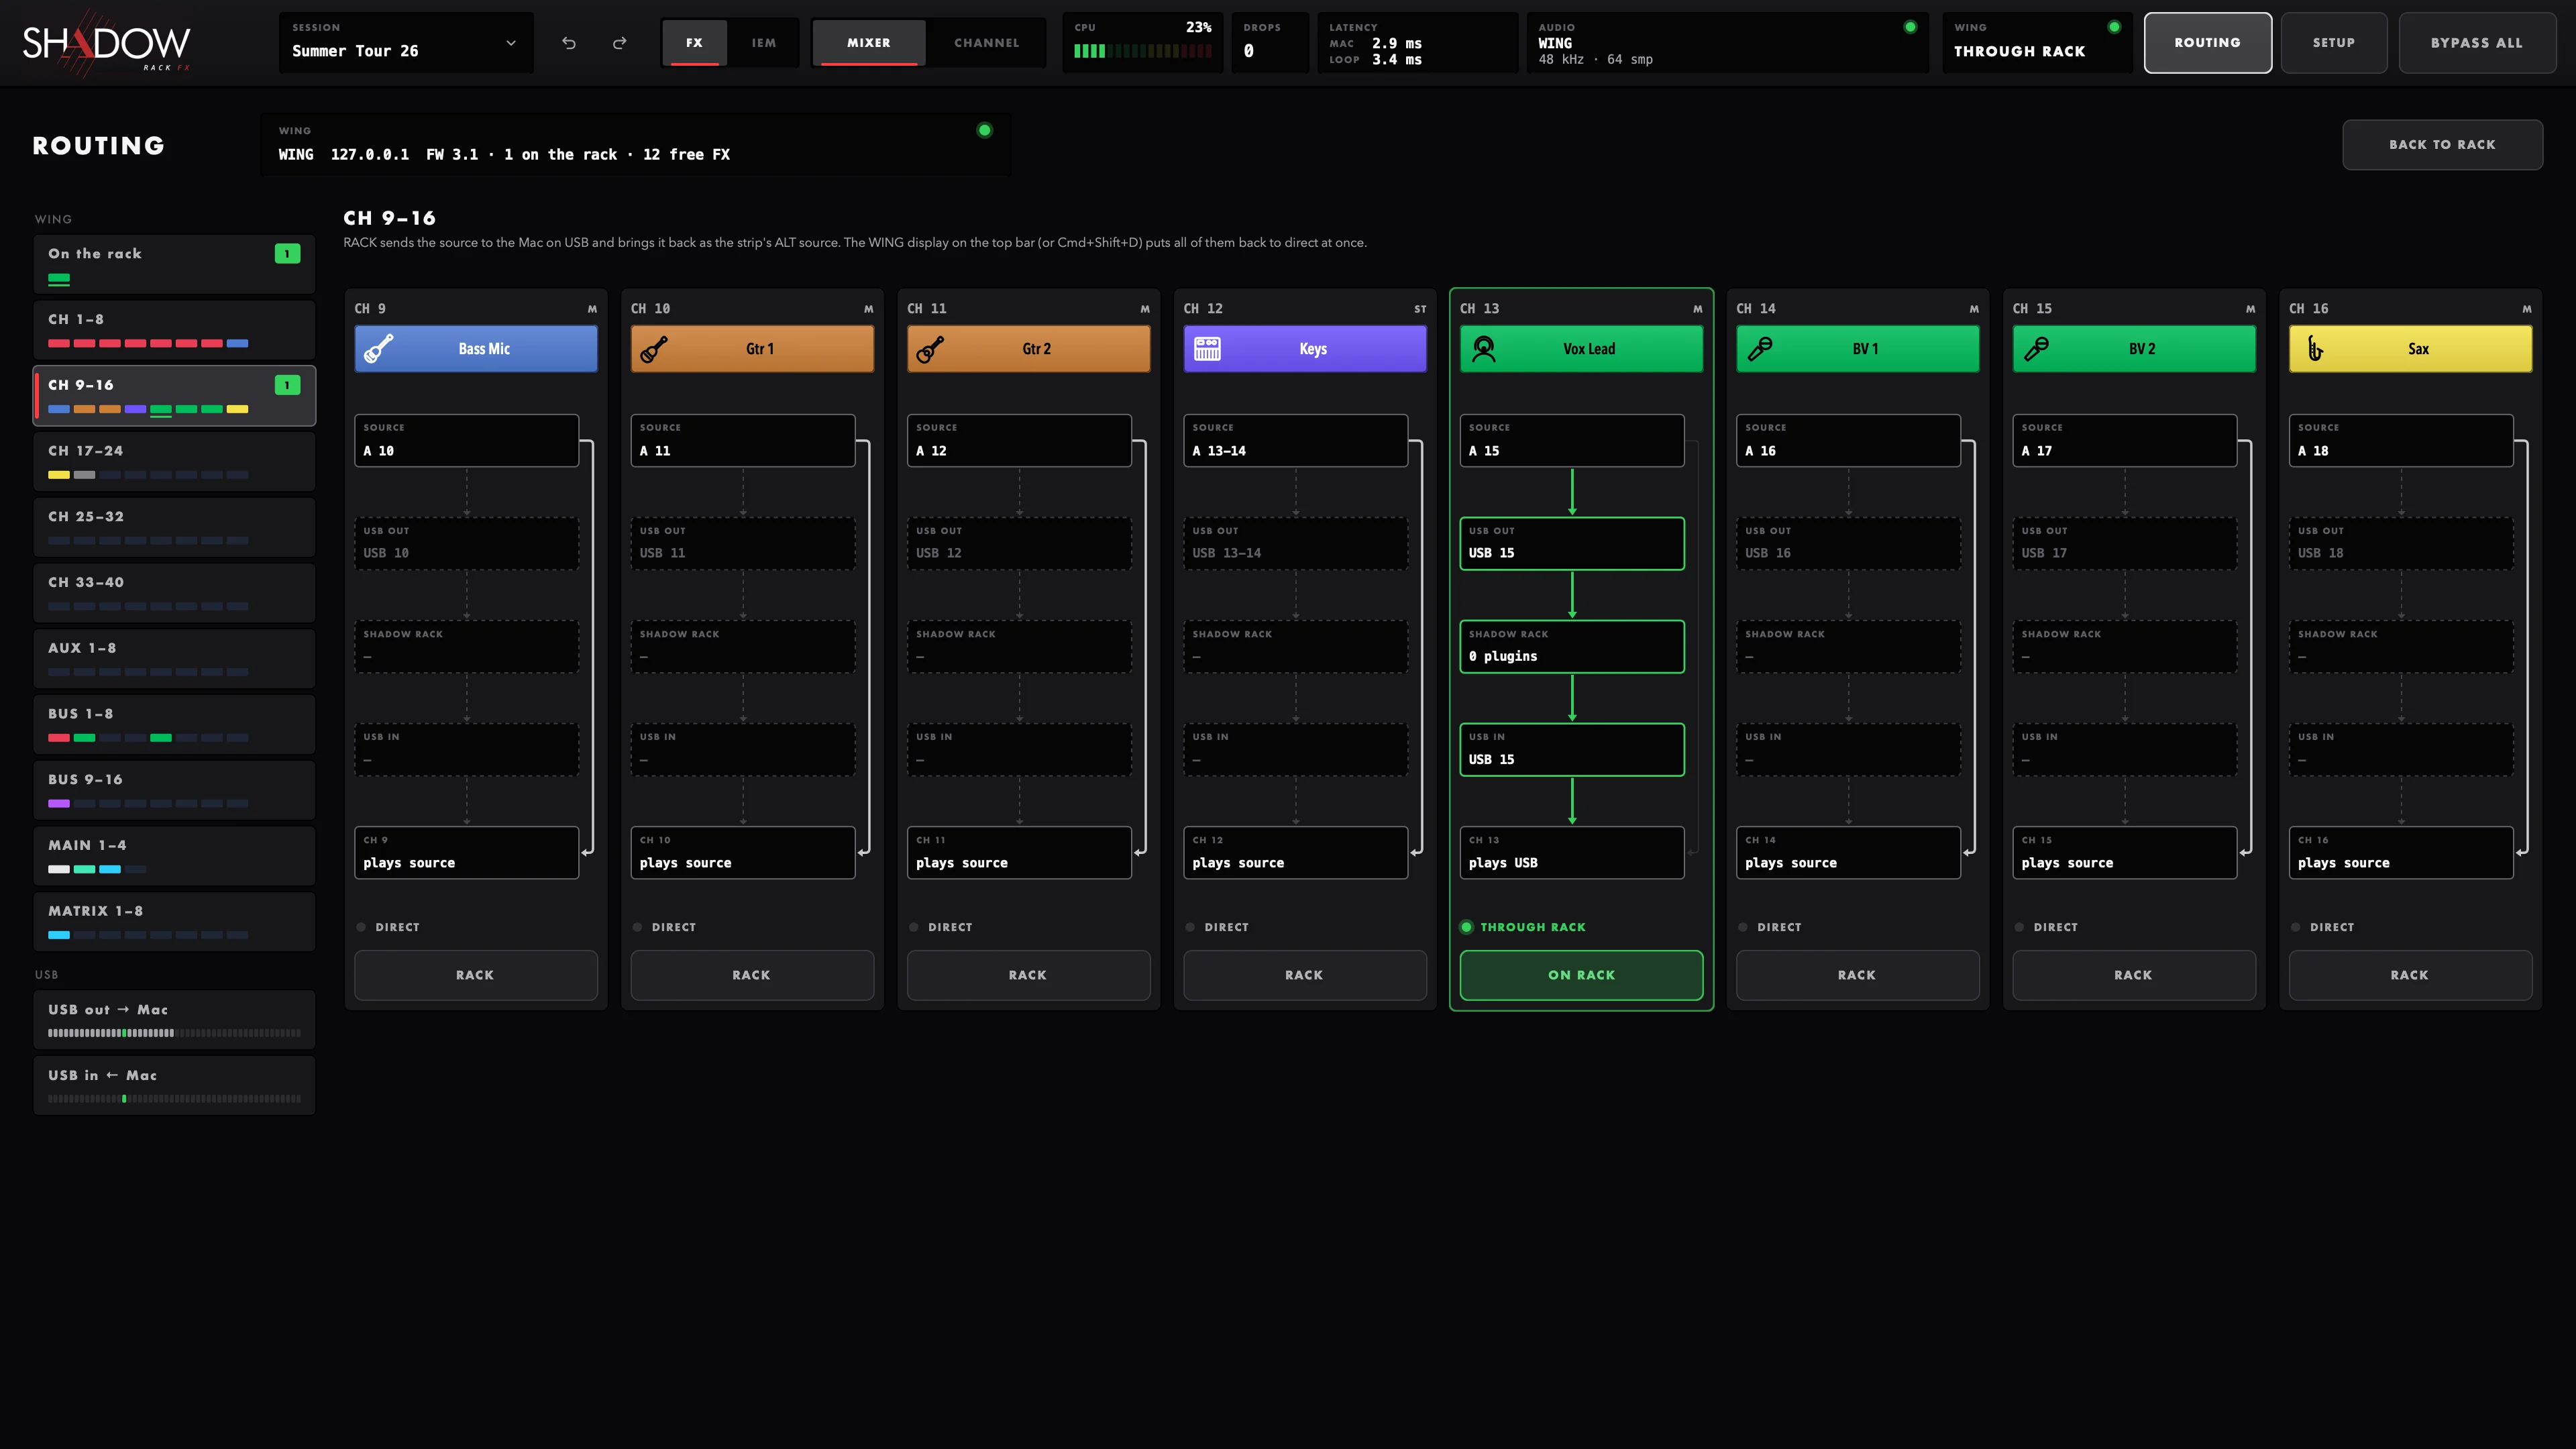
Task: Open USB out → Mac panel
Action: [175, 1020]
